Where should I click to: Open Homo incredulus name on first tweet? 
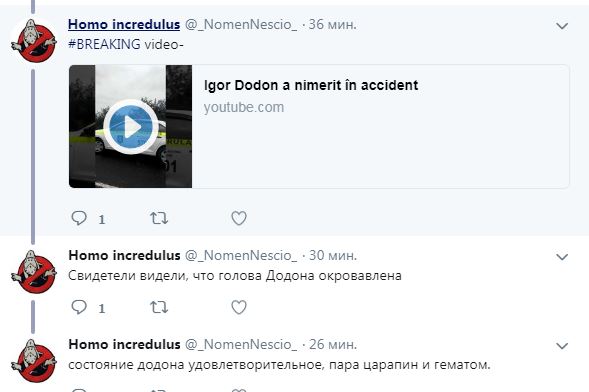(124, 24)
